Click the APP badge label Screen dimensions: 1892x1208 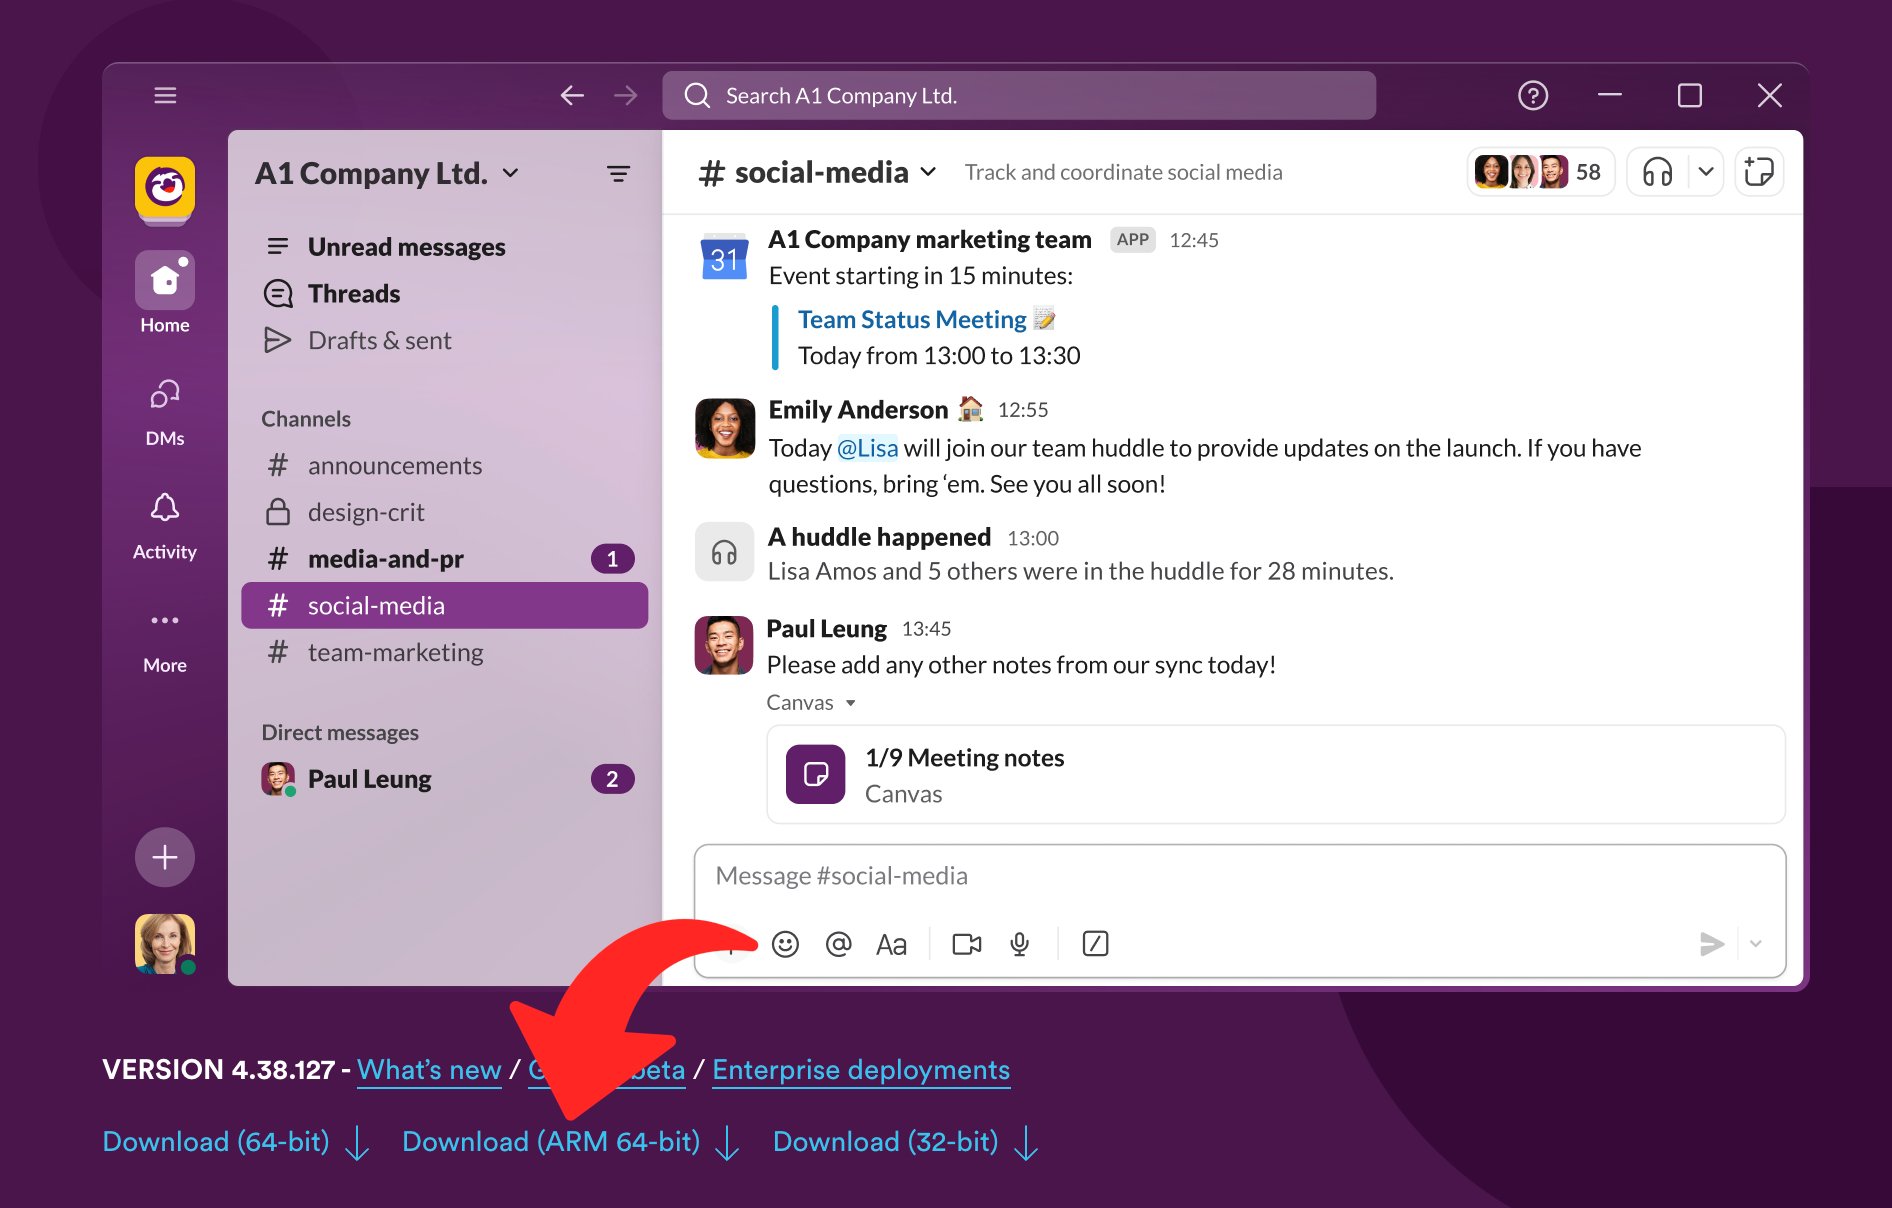[1132, 240]
